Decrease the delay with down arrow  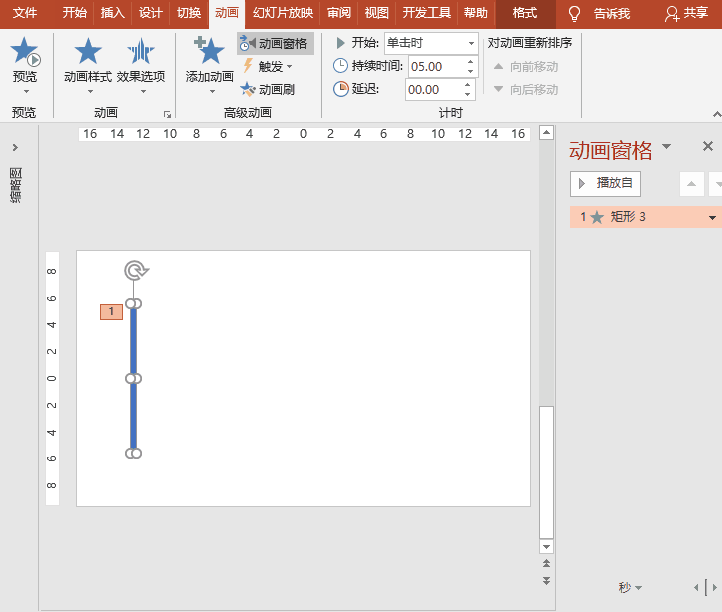467,94
